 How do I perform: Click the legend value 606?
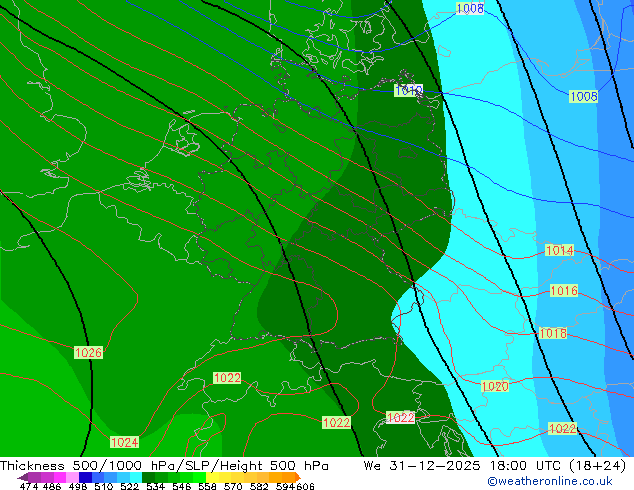305,486
